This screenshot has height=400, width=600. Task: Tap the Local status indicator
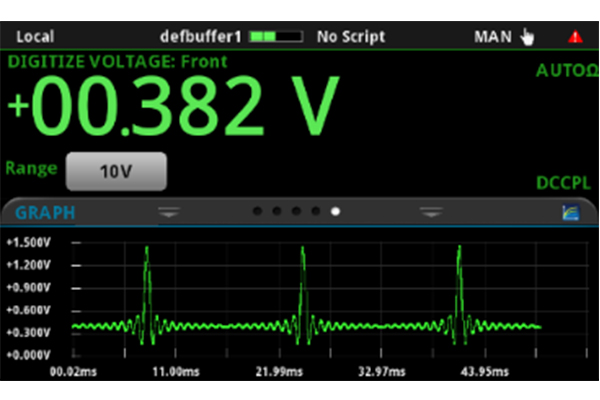point(36,37)
